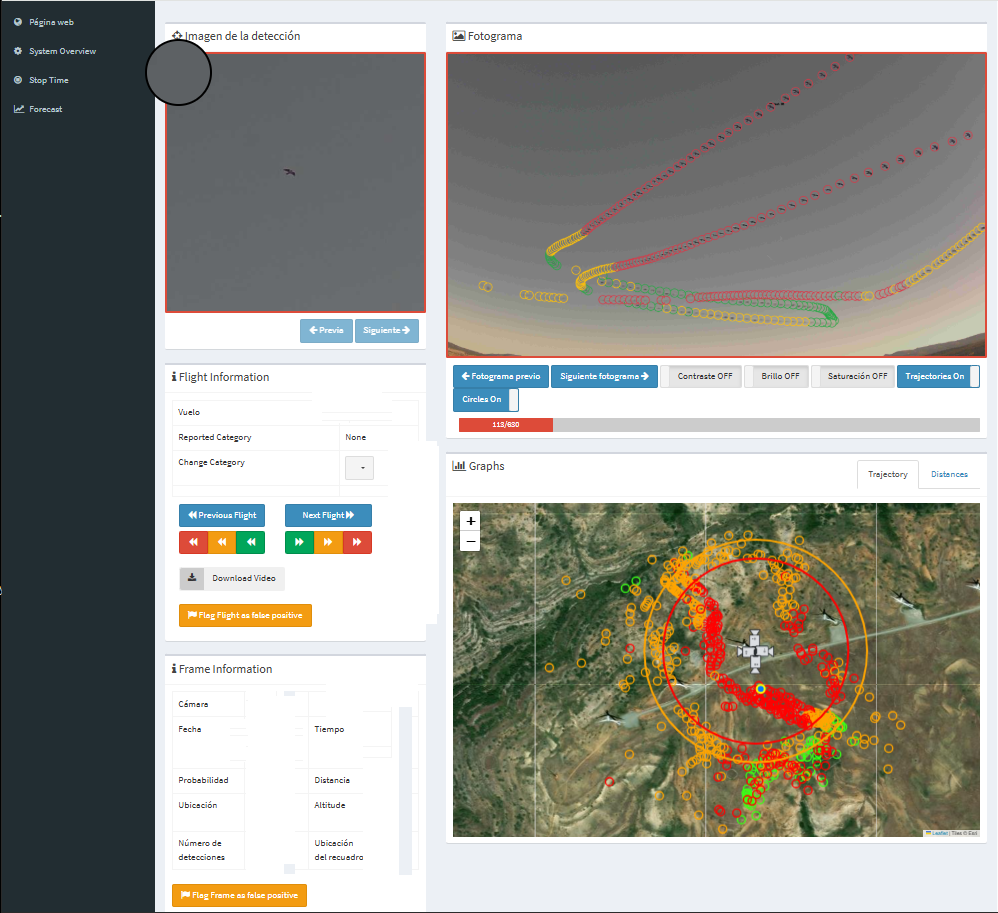Zoom in on the trajectory map
The height and width of the screenshot is (913, 998).
[471, 521]
